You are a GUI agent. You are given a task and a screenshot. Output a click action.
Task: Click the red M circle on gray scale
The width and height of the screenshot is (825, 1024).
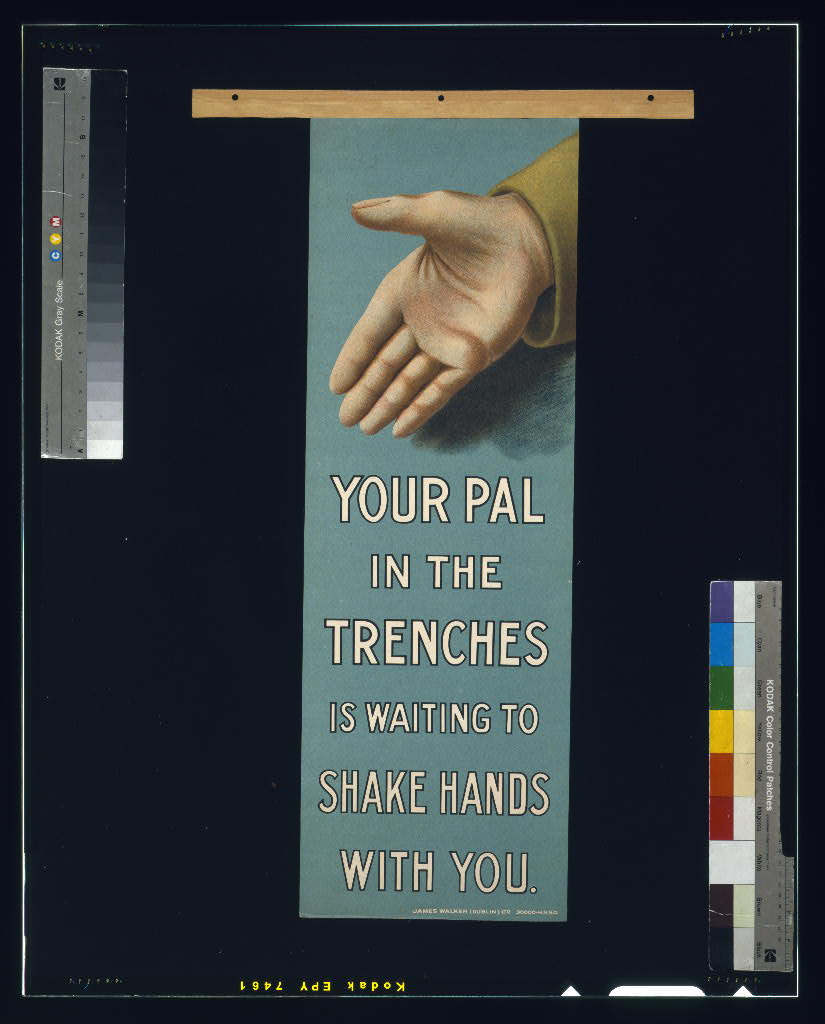56,221
